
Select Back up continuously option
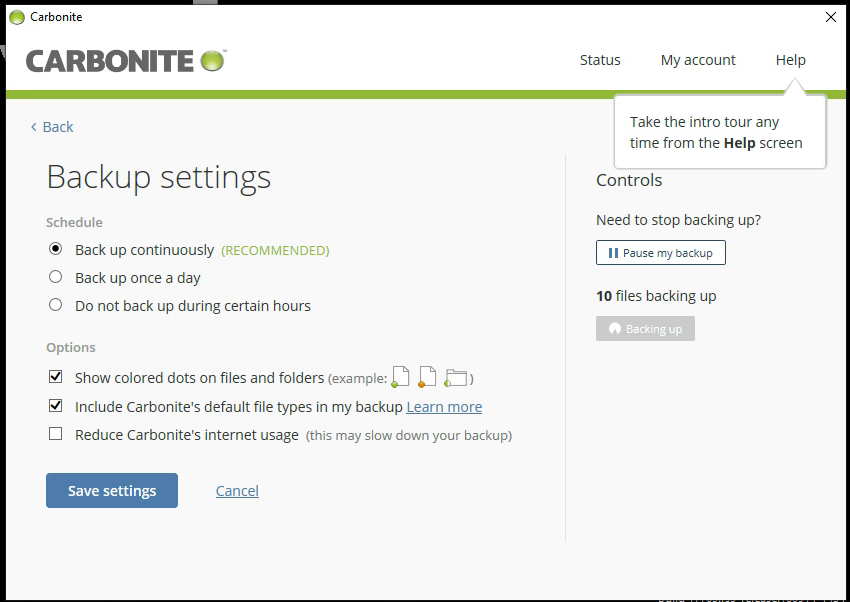coord(56,249)
